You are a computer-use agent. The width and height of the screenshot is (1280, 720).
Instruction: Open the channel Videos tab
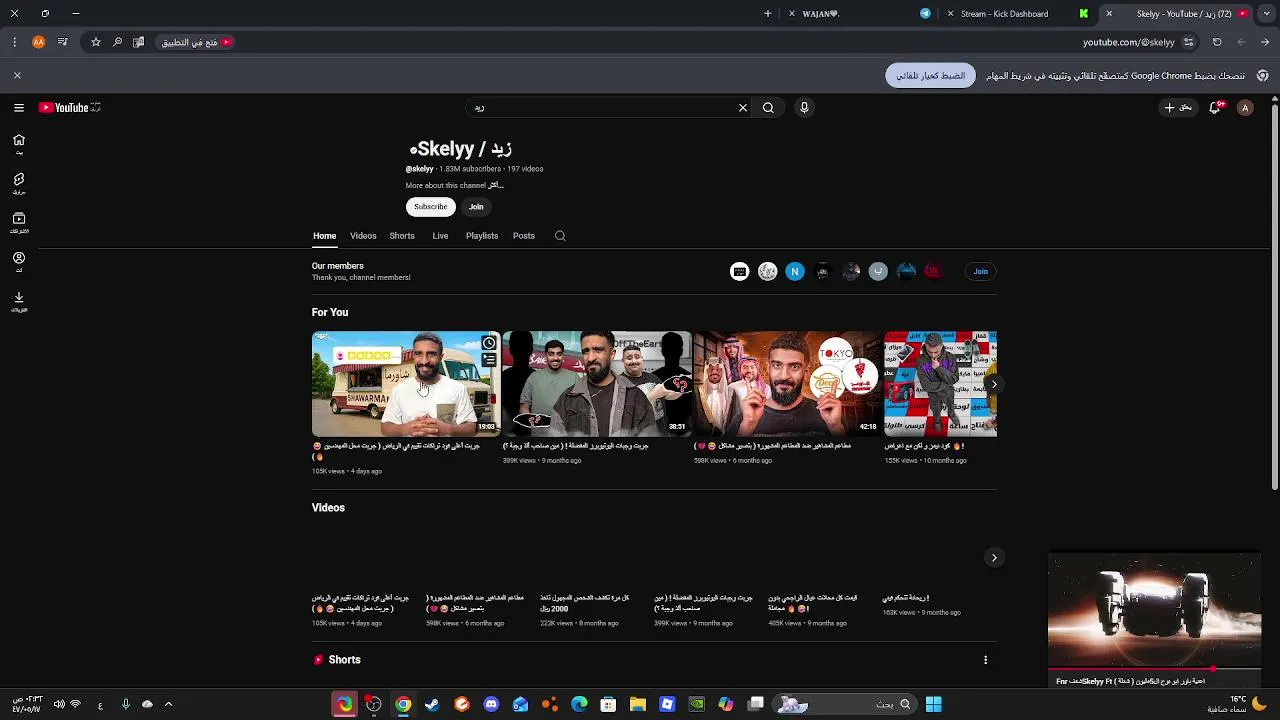click(363, 236)
